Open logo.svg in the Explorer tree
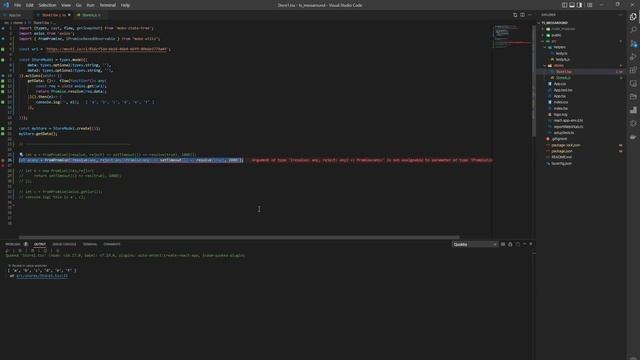 click(x=560, y=115)
